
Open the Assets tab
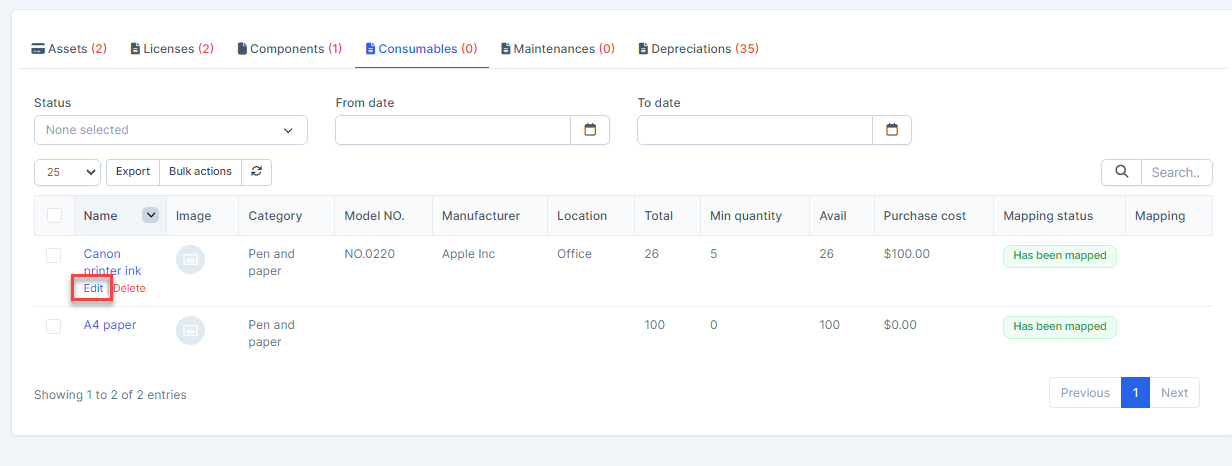(x=69, y=49)
